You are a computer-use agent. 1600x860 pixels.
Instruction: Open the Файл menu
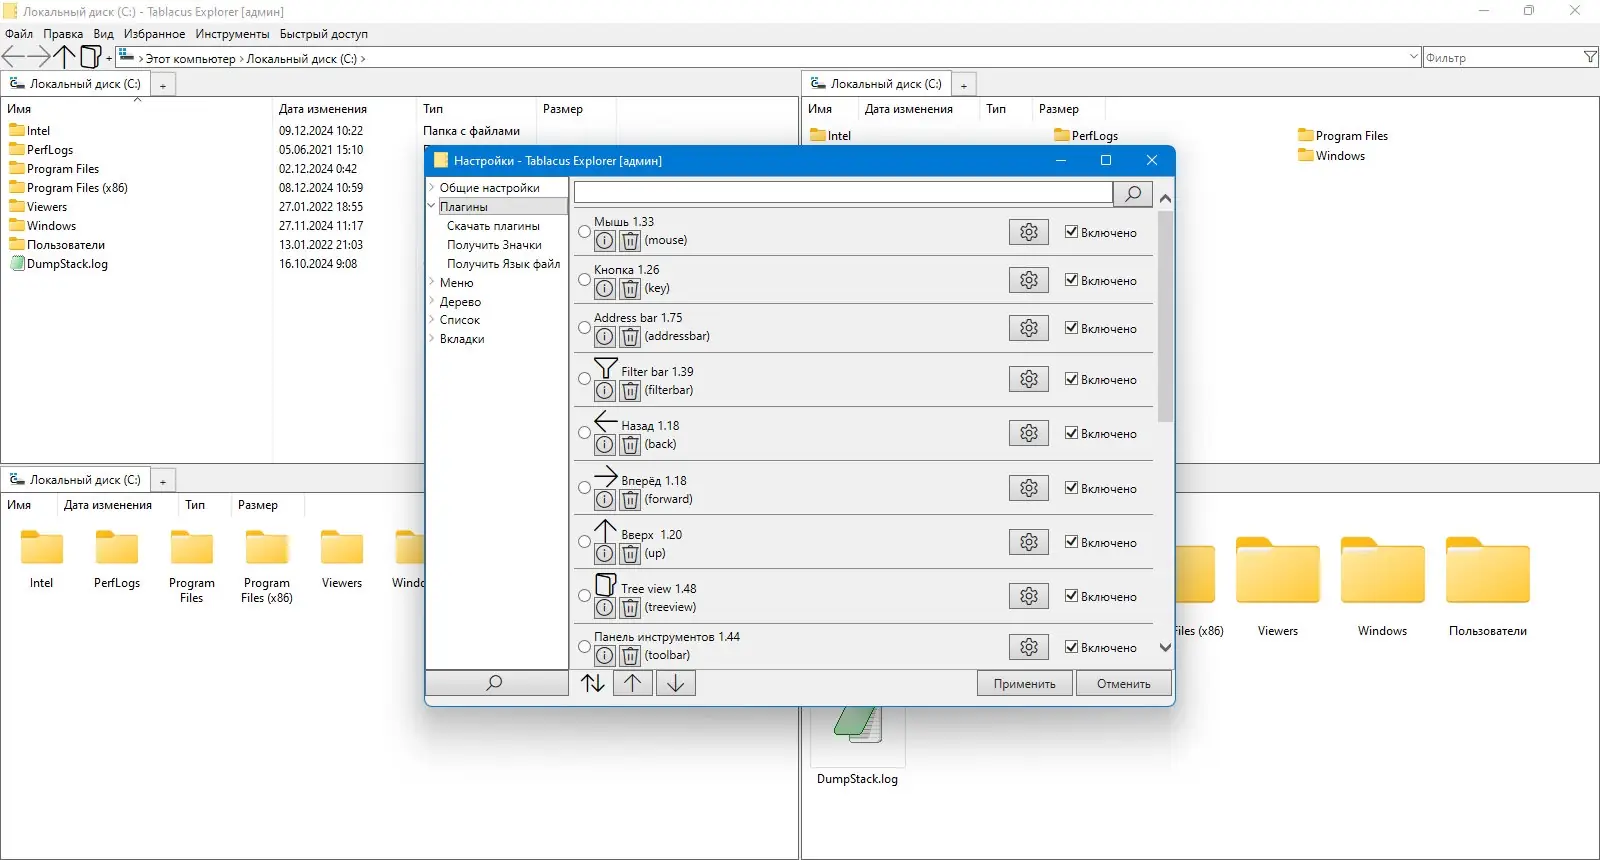[19, 34]
